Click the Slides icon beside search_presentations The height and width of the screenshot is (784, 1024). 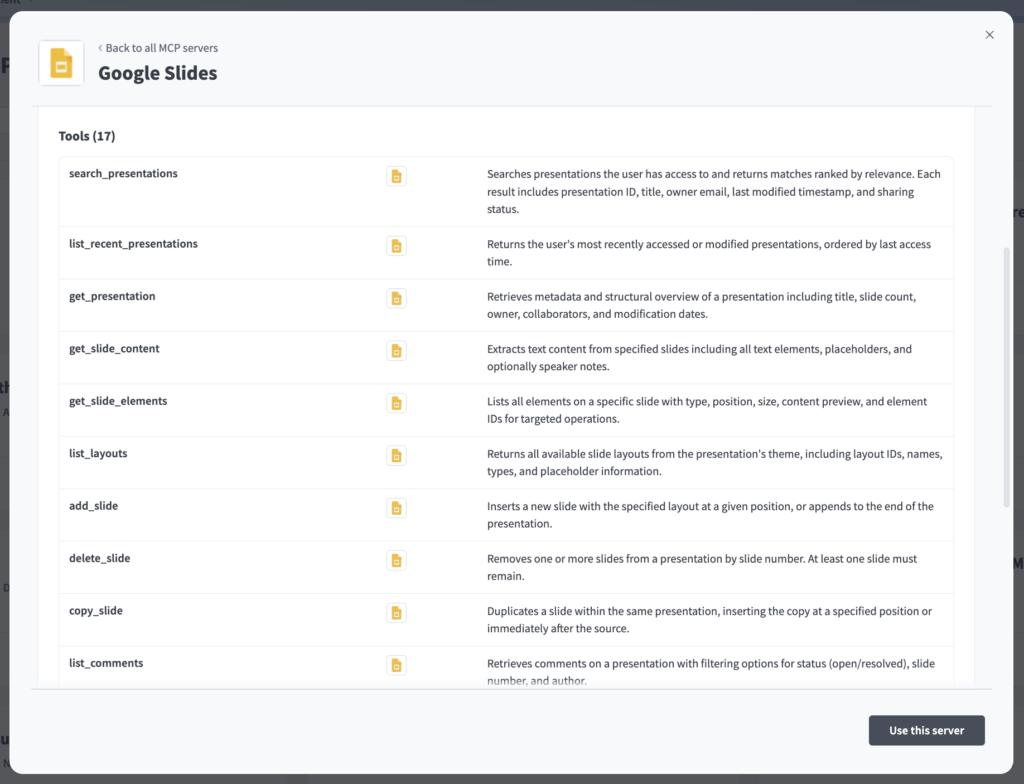tap(396, 176)
